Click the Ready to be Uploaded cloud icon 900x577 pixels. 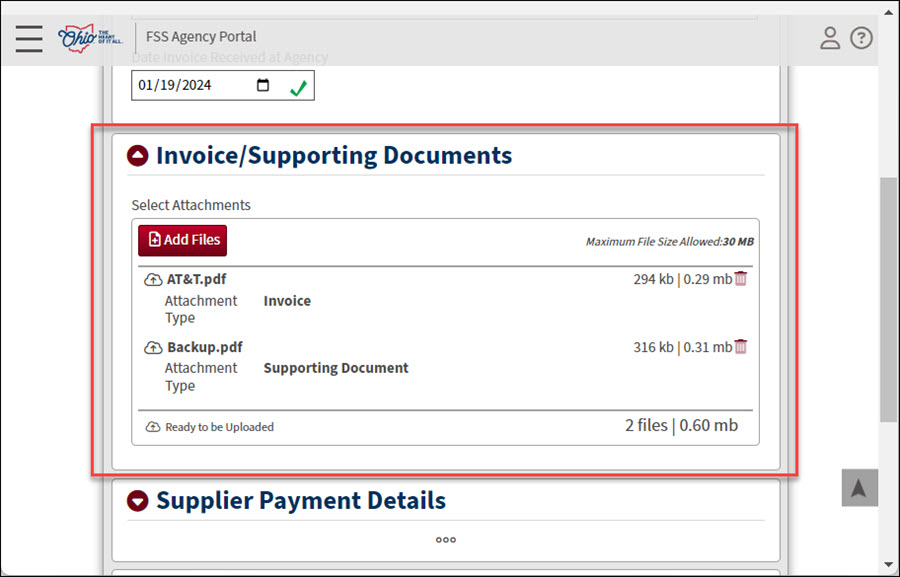pyautogui.click(x=153, y=427)
